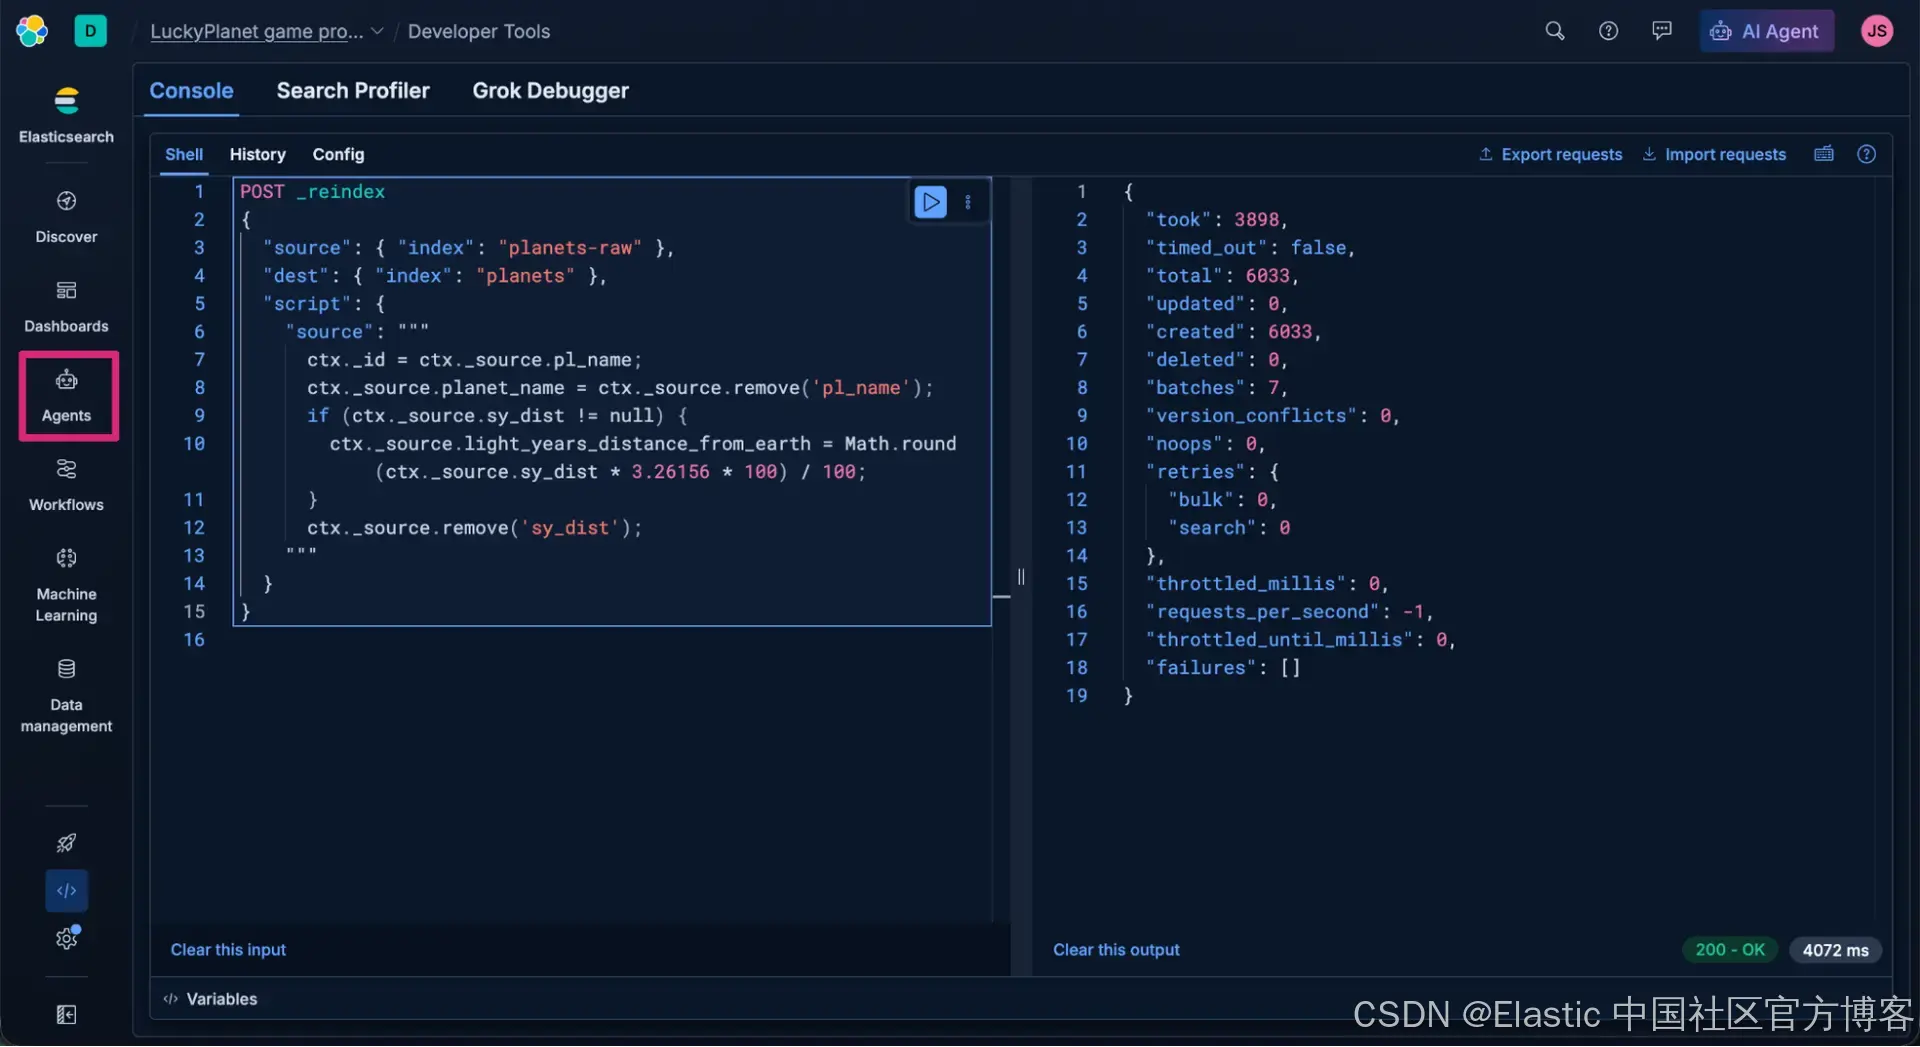Click the 200 - OK status badge
The height and width of the screenshot is (1047, 1920).
[1729, 950]
